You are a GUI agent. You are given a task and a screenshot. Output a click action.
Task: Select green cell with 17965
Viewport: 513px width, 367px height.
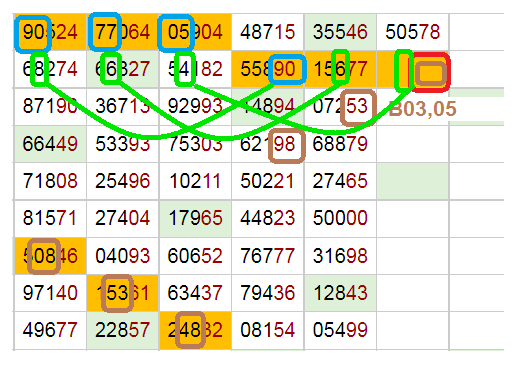point(195,218)
